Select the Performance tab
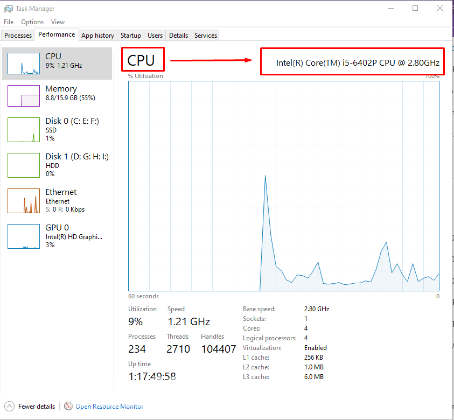The width and height of the screenshot is (454, 420). point(57,35)
